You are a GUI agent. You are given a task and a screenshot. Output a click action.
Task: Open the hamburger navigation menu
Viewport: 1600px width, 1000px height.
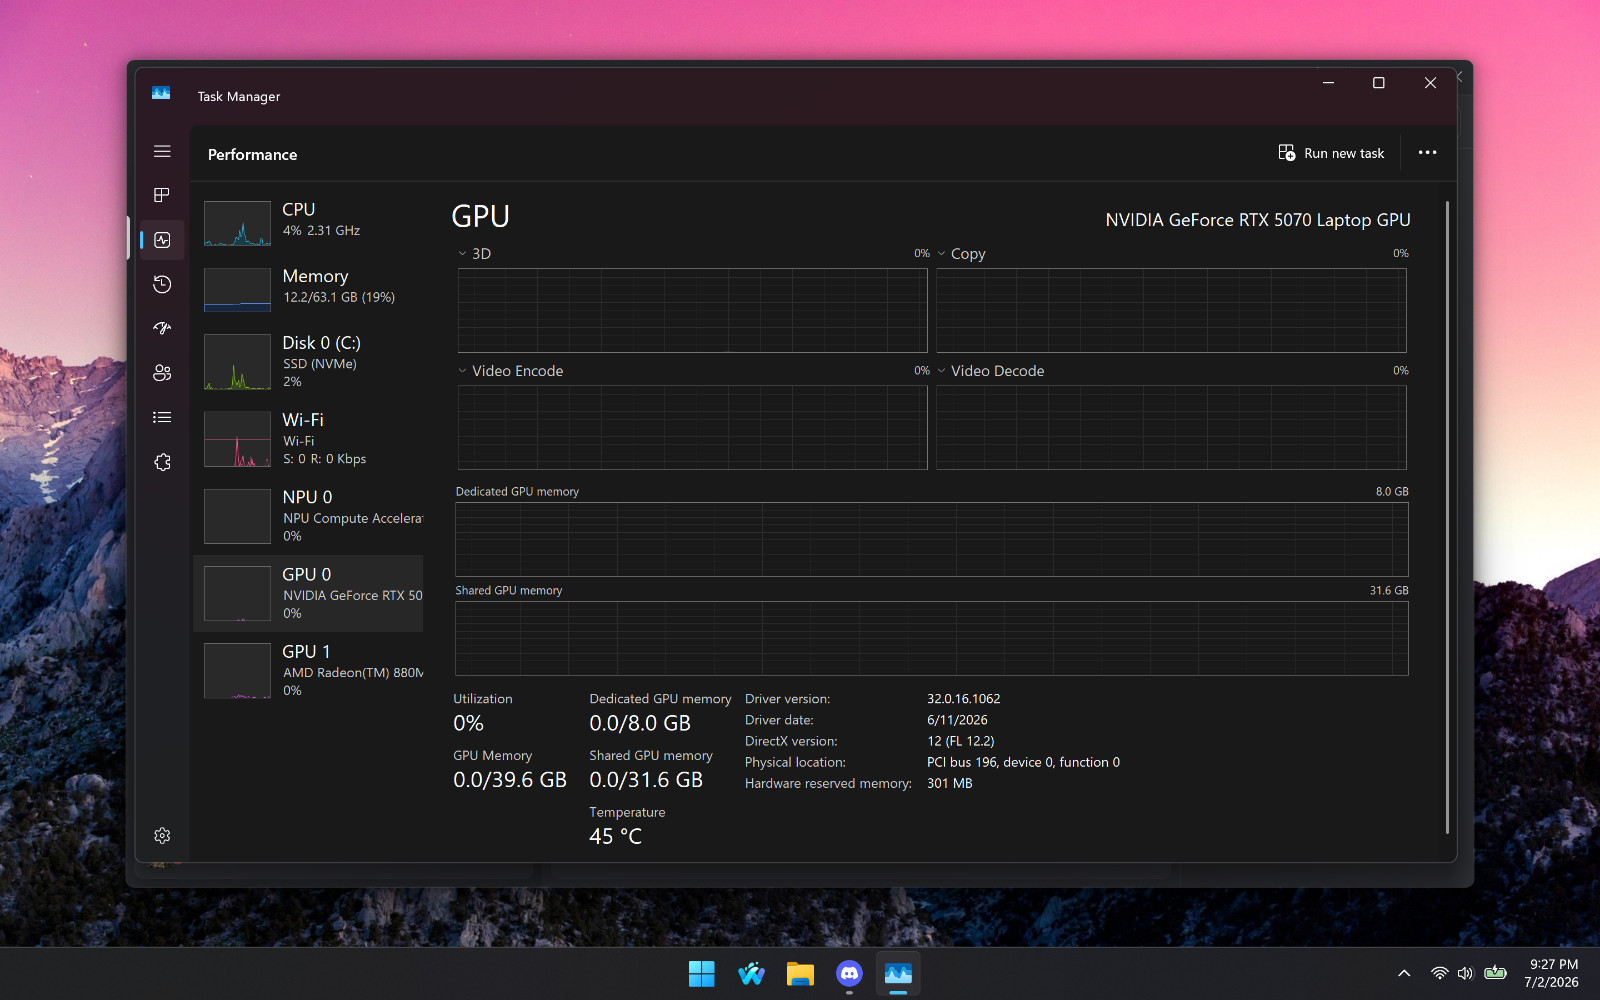coord(162,152)
